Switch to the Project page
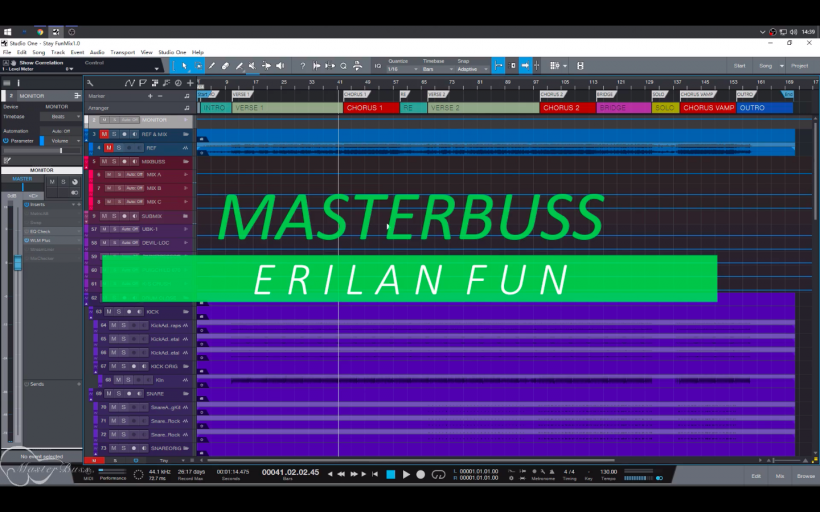Viewport: 820px width, 512px height. pos(800,66)
